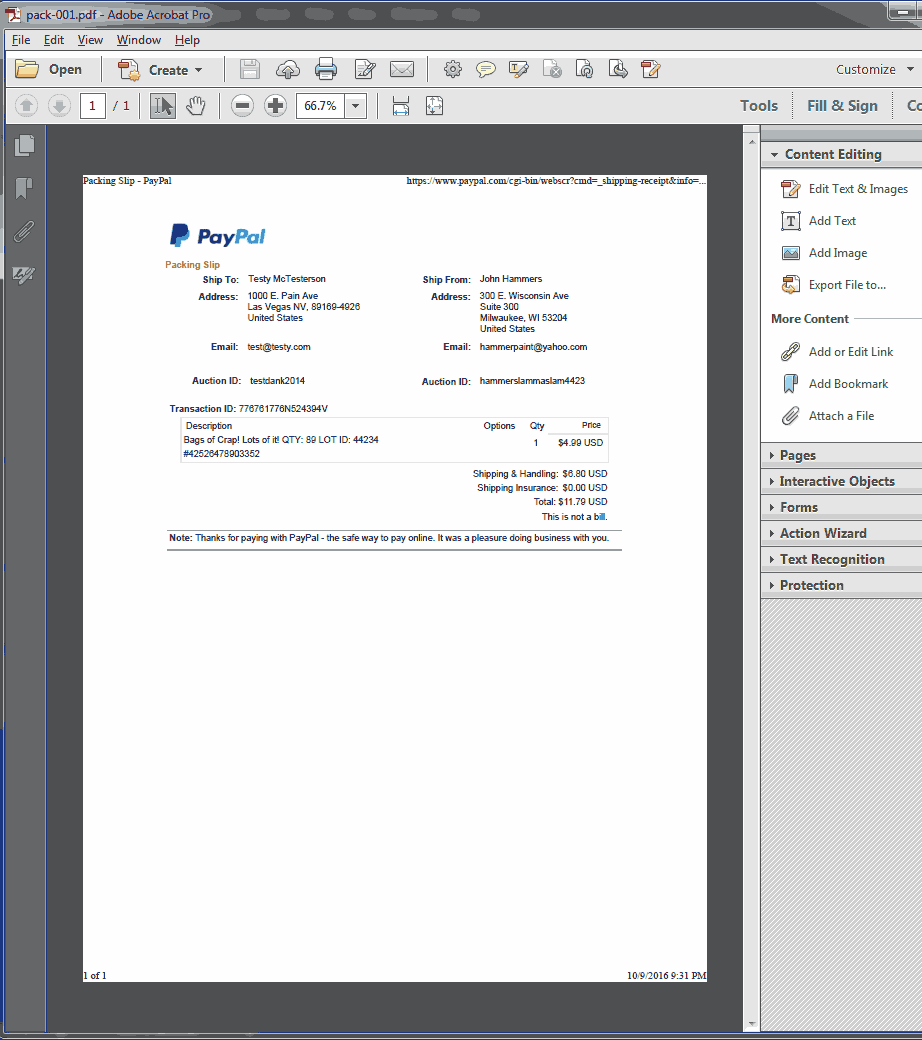Click the comment bubble icon
922x1040 pixels.
click(486, 69)
